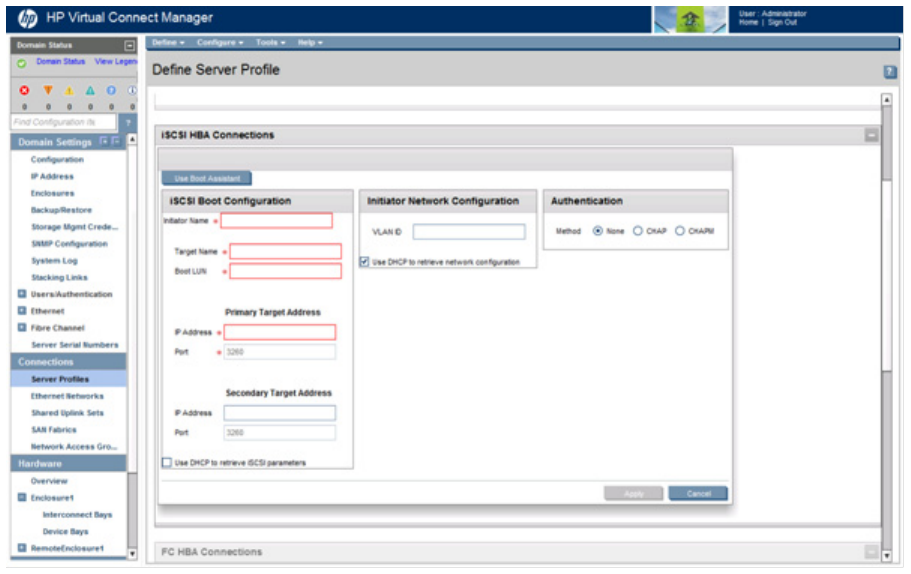Image resolution: width=911 pixels, height=574 pixels.
Task: Select Server Profiles under Connections
Action: pyautogui.click(x=60, y=379)
